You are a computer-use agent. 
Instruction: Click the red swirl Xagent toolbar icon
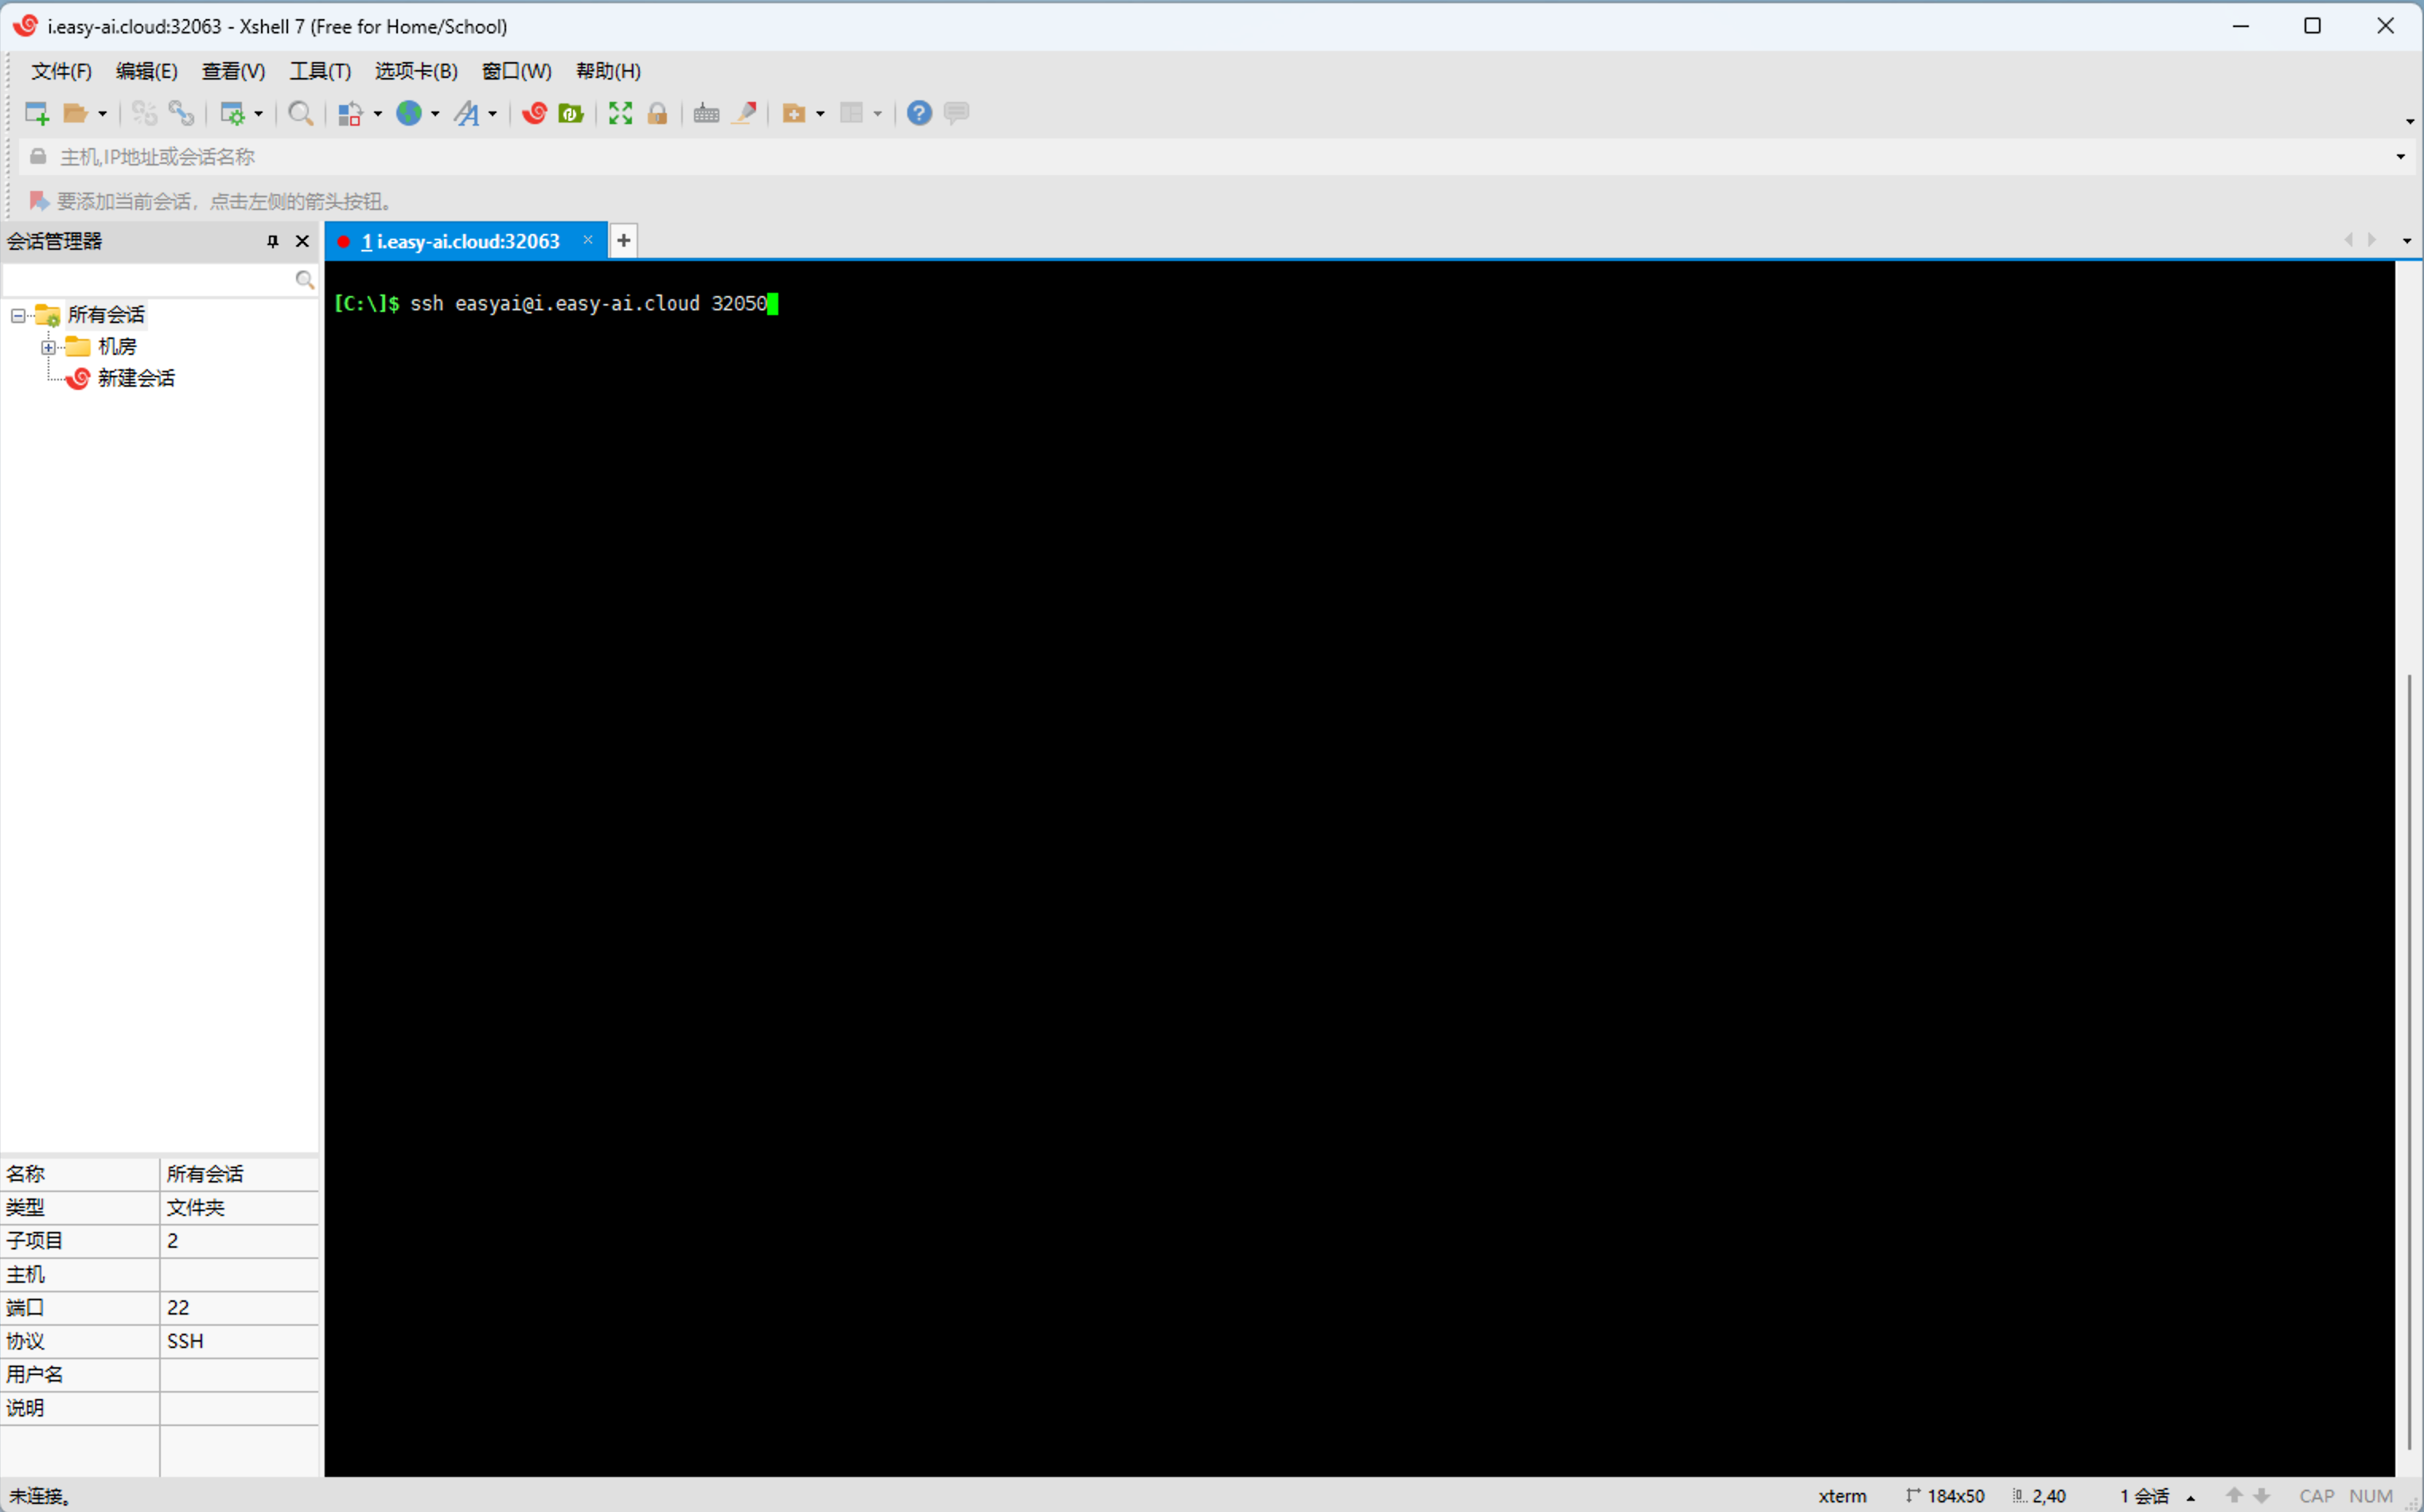tap(534, 113)
